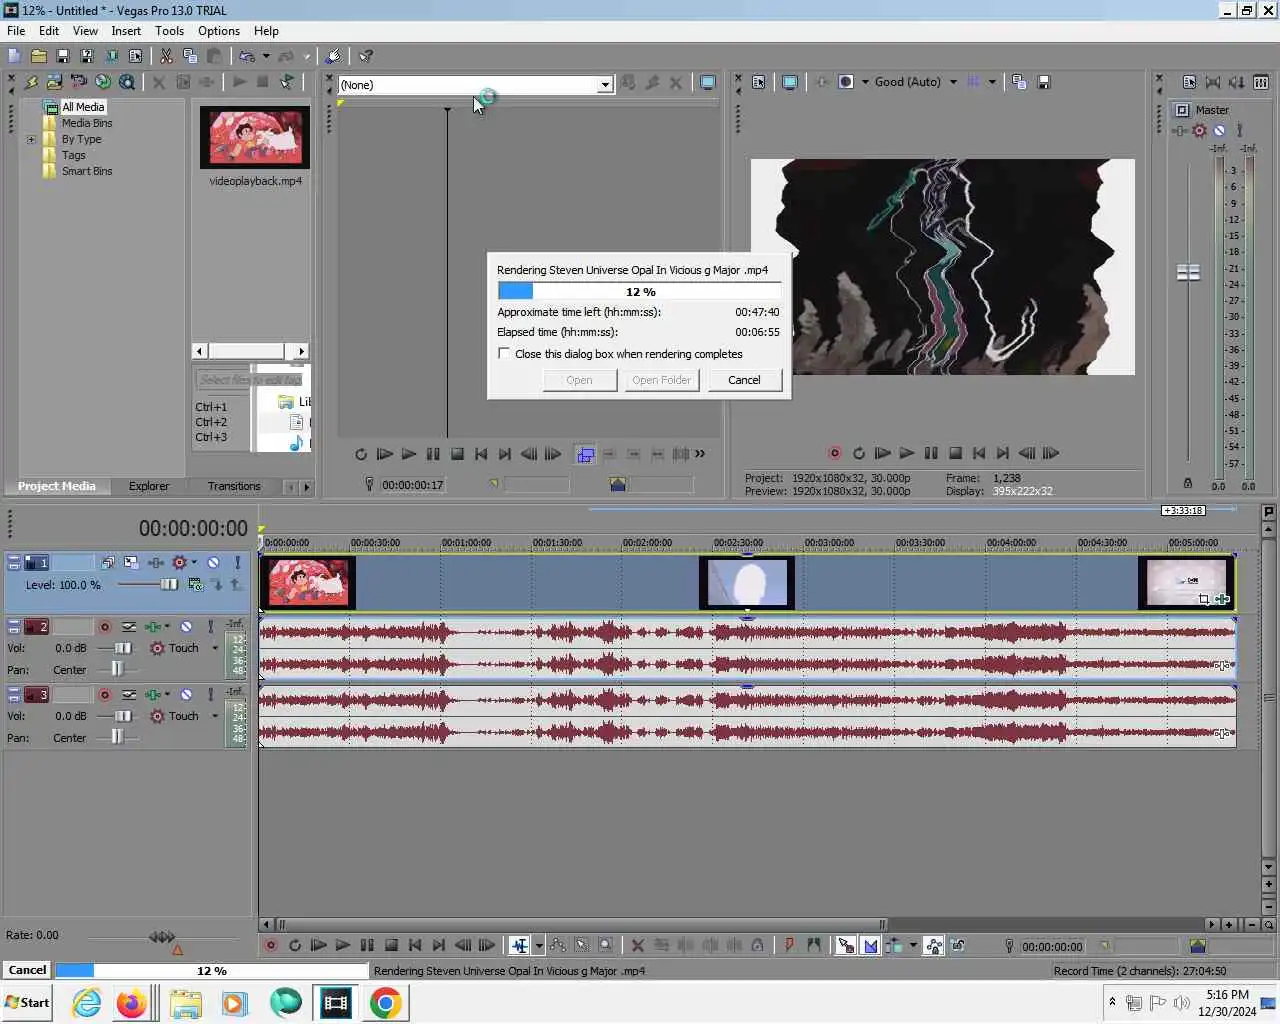Click the Insert Marker icon in timeline toolbar
Screen dimensions: 1280x1024
[789, 945]
